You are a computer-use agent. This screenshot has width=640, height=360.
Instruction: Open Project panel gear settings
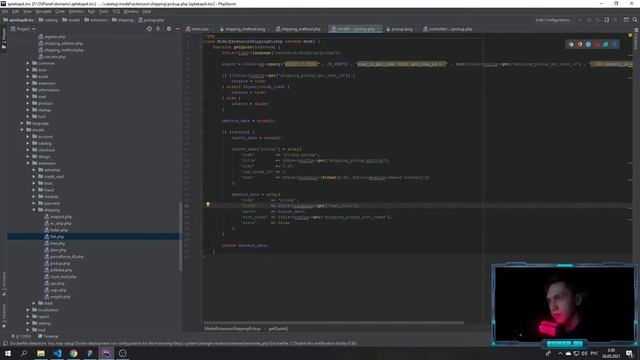[169, 29]
